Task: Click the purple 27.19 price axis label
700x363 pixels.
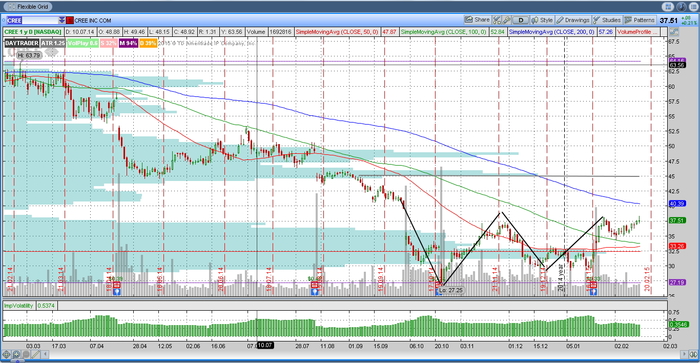Action: pyautogui.click(x=677, y=282)
